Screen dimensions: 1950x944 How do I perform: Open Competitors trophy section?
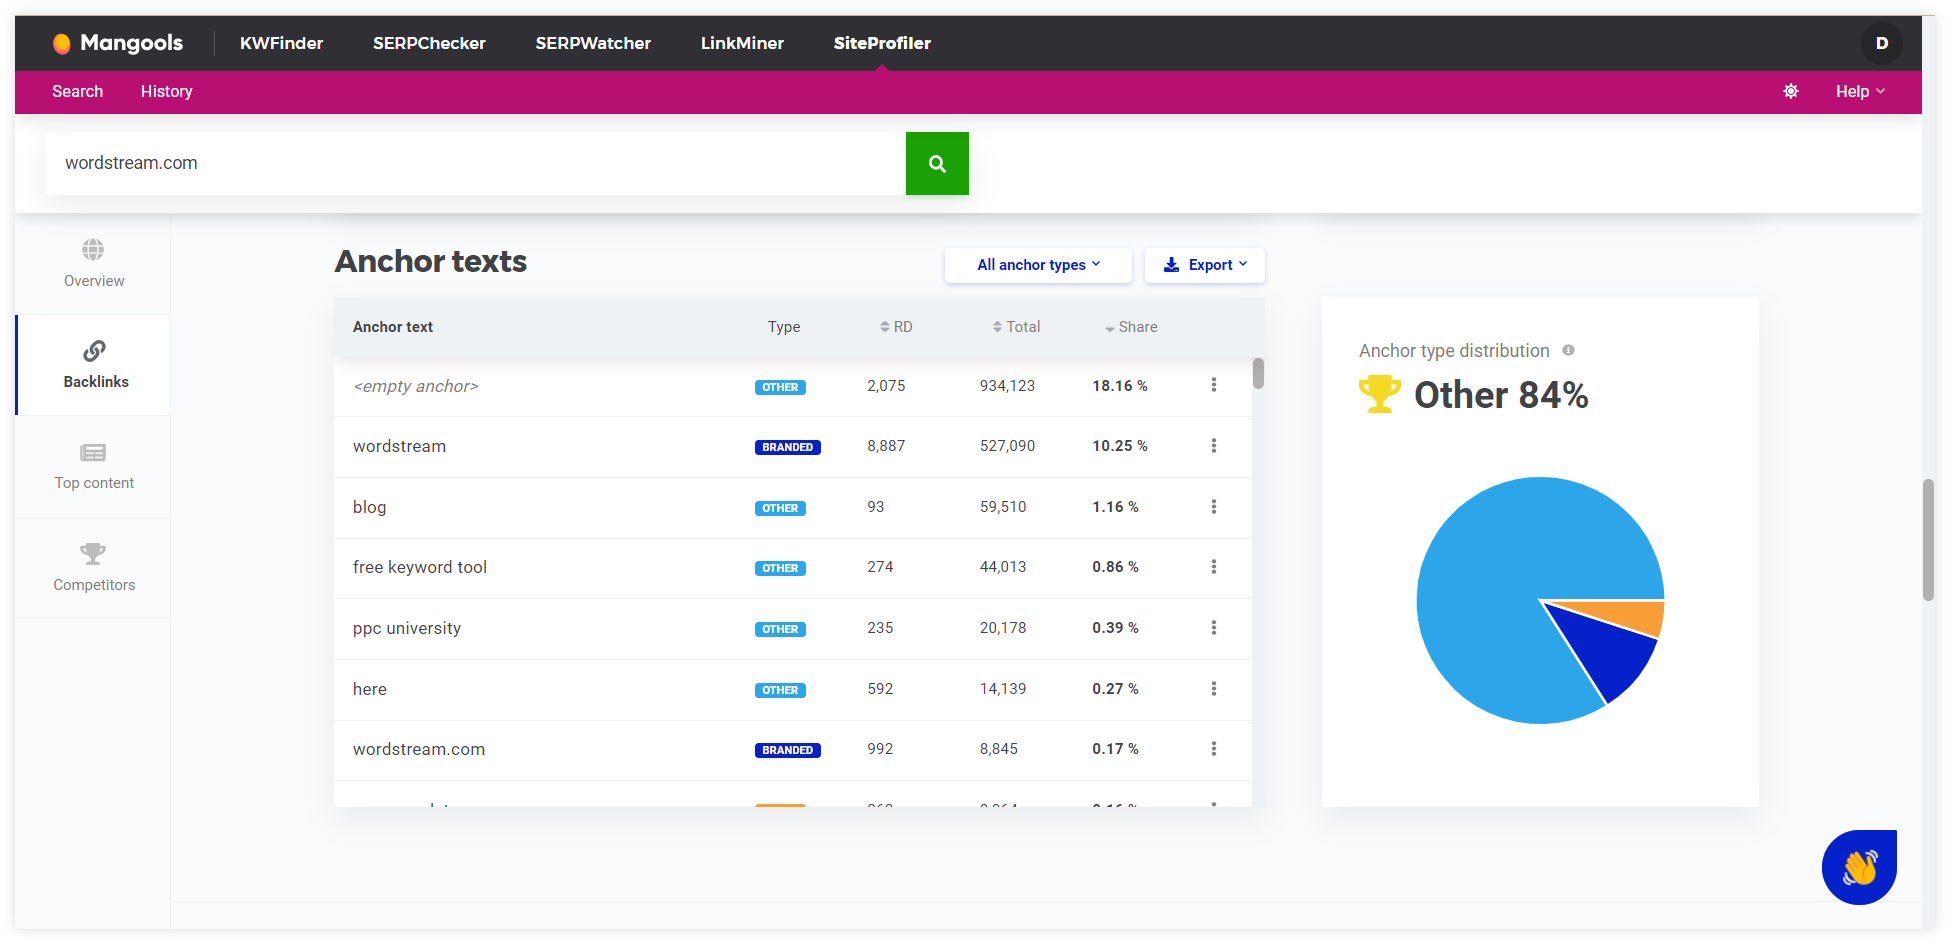pyautogui.click(x=94, y=568)
